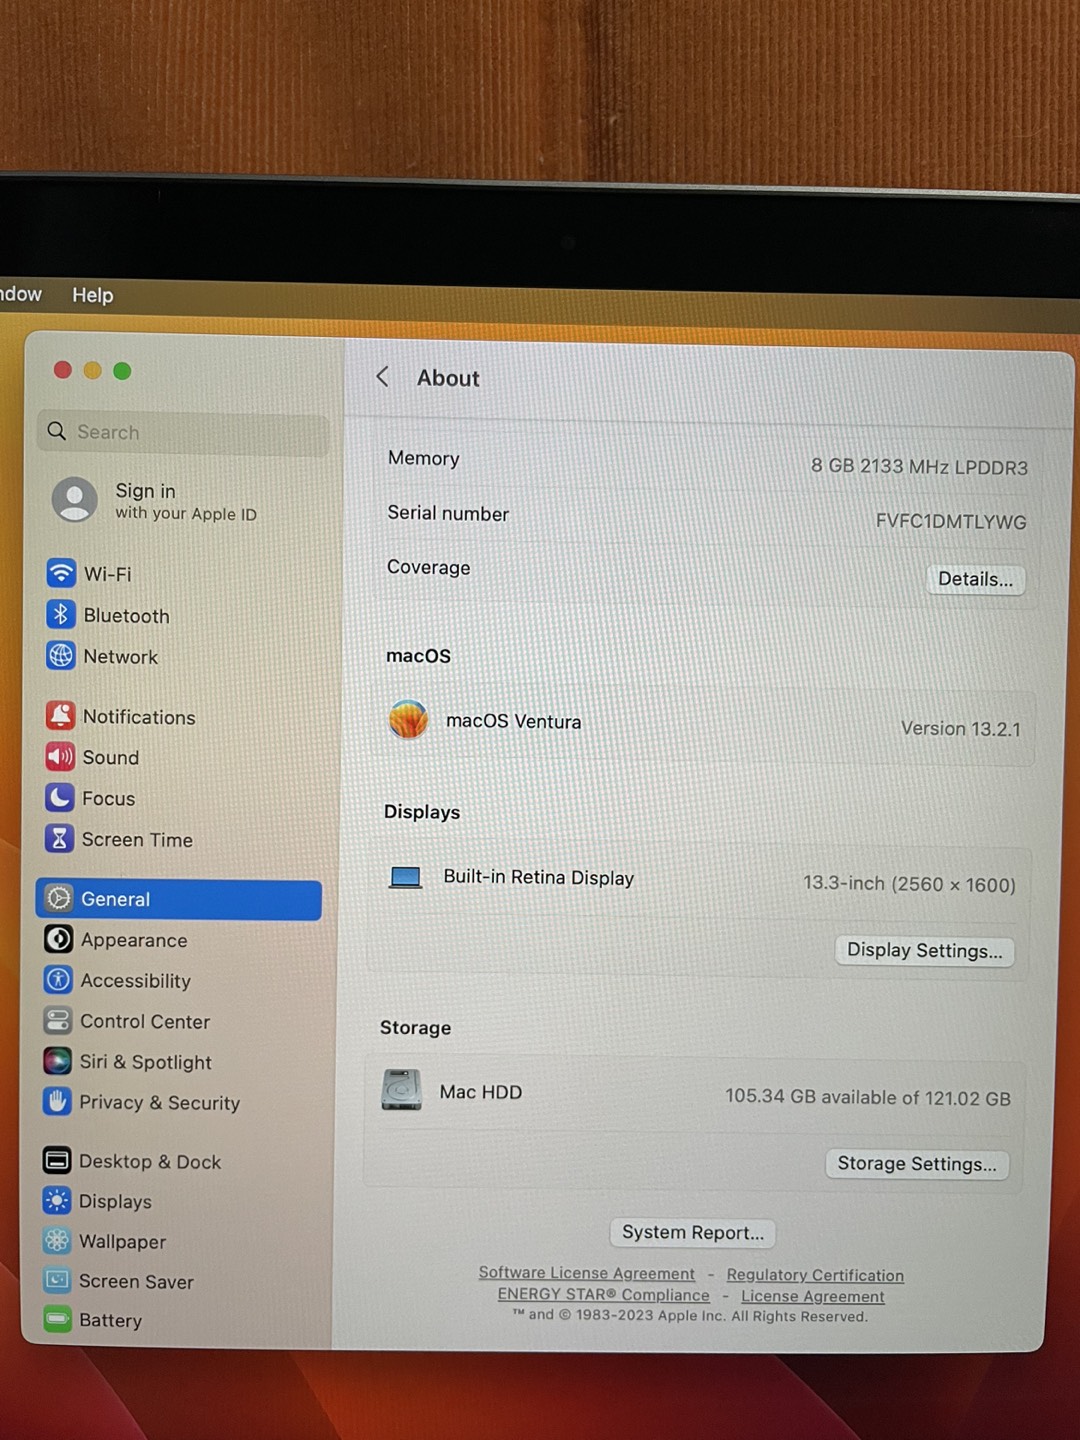
Task: Click the Notifications bell icon
Action: point(62,716)
